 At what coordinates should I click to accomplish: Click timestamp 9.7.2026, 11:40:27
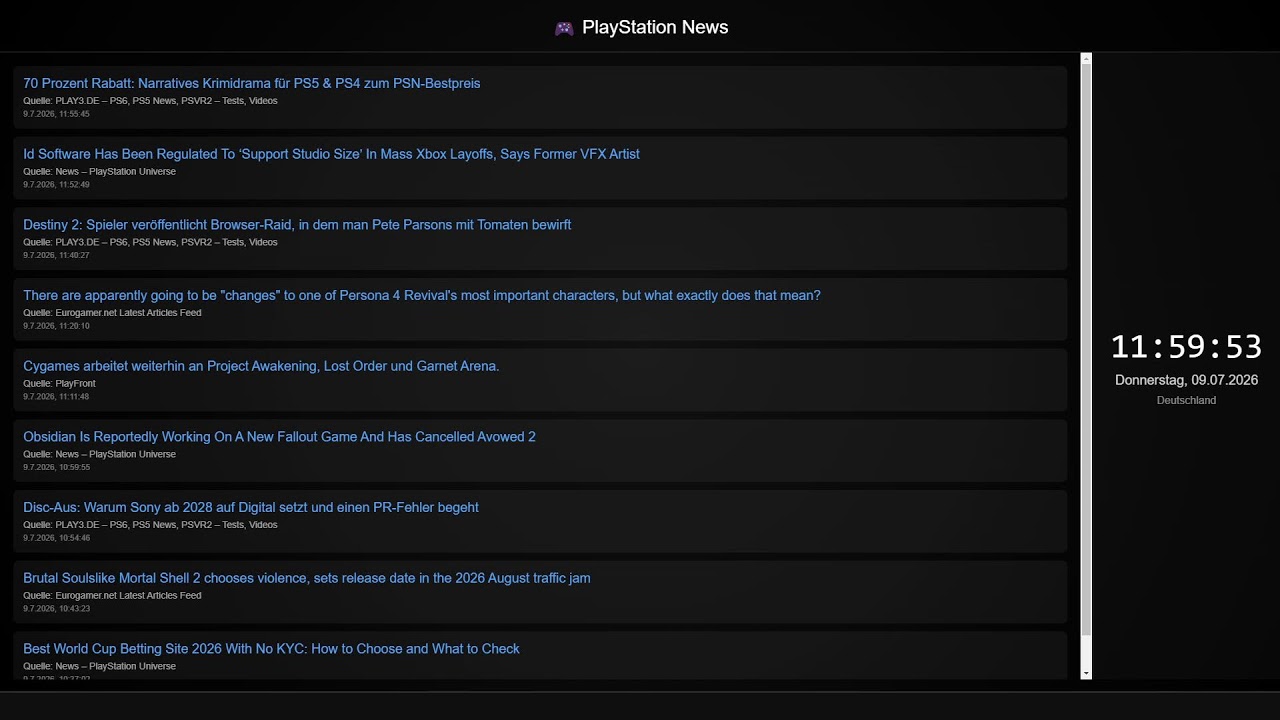point(56,255)
